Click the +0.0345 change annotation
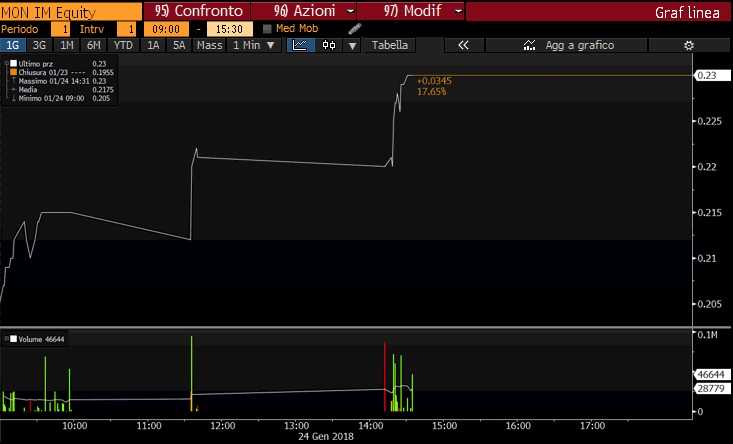The height and width of the screenshot is (444, 733). (x=434, y=81)
